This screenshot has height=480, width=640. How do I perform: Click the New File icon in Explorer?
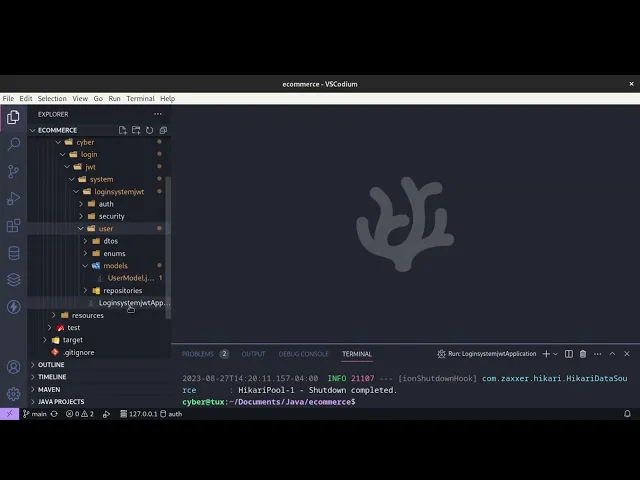pos(122,130)
